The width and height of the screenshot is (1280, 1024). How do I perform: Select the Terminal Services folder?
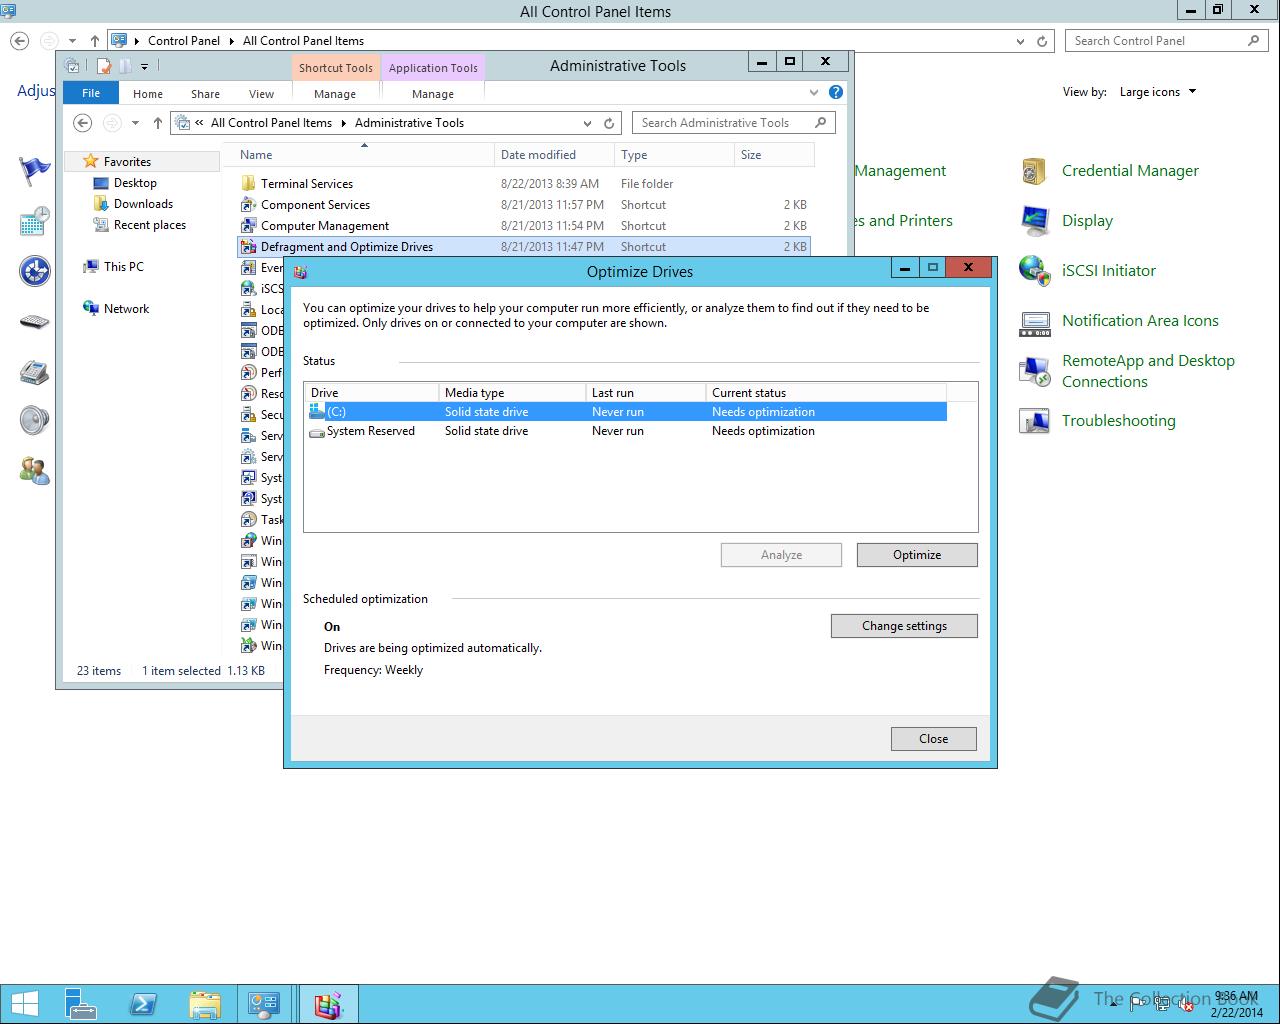524,184
